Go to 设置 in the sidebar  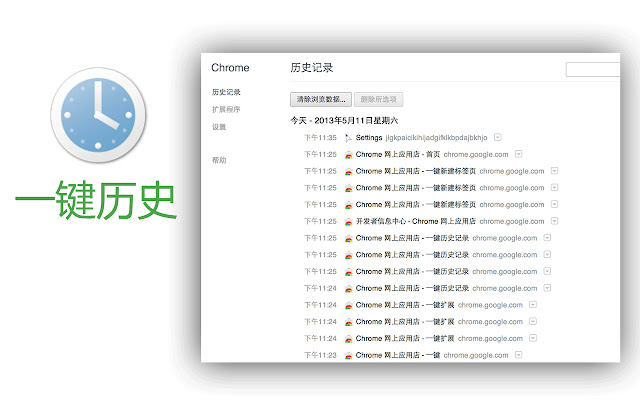(x=219, y=127)
